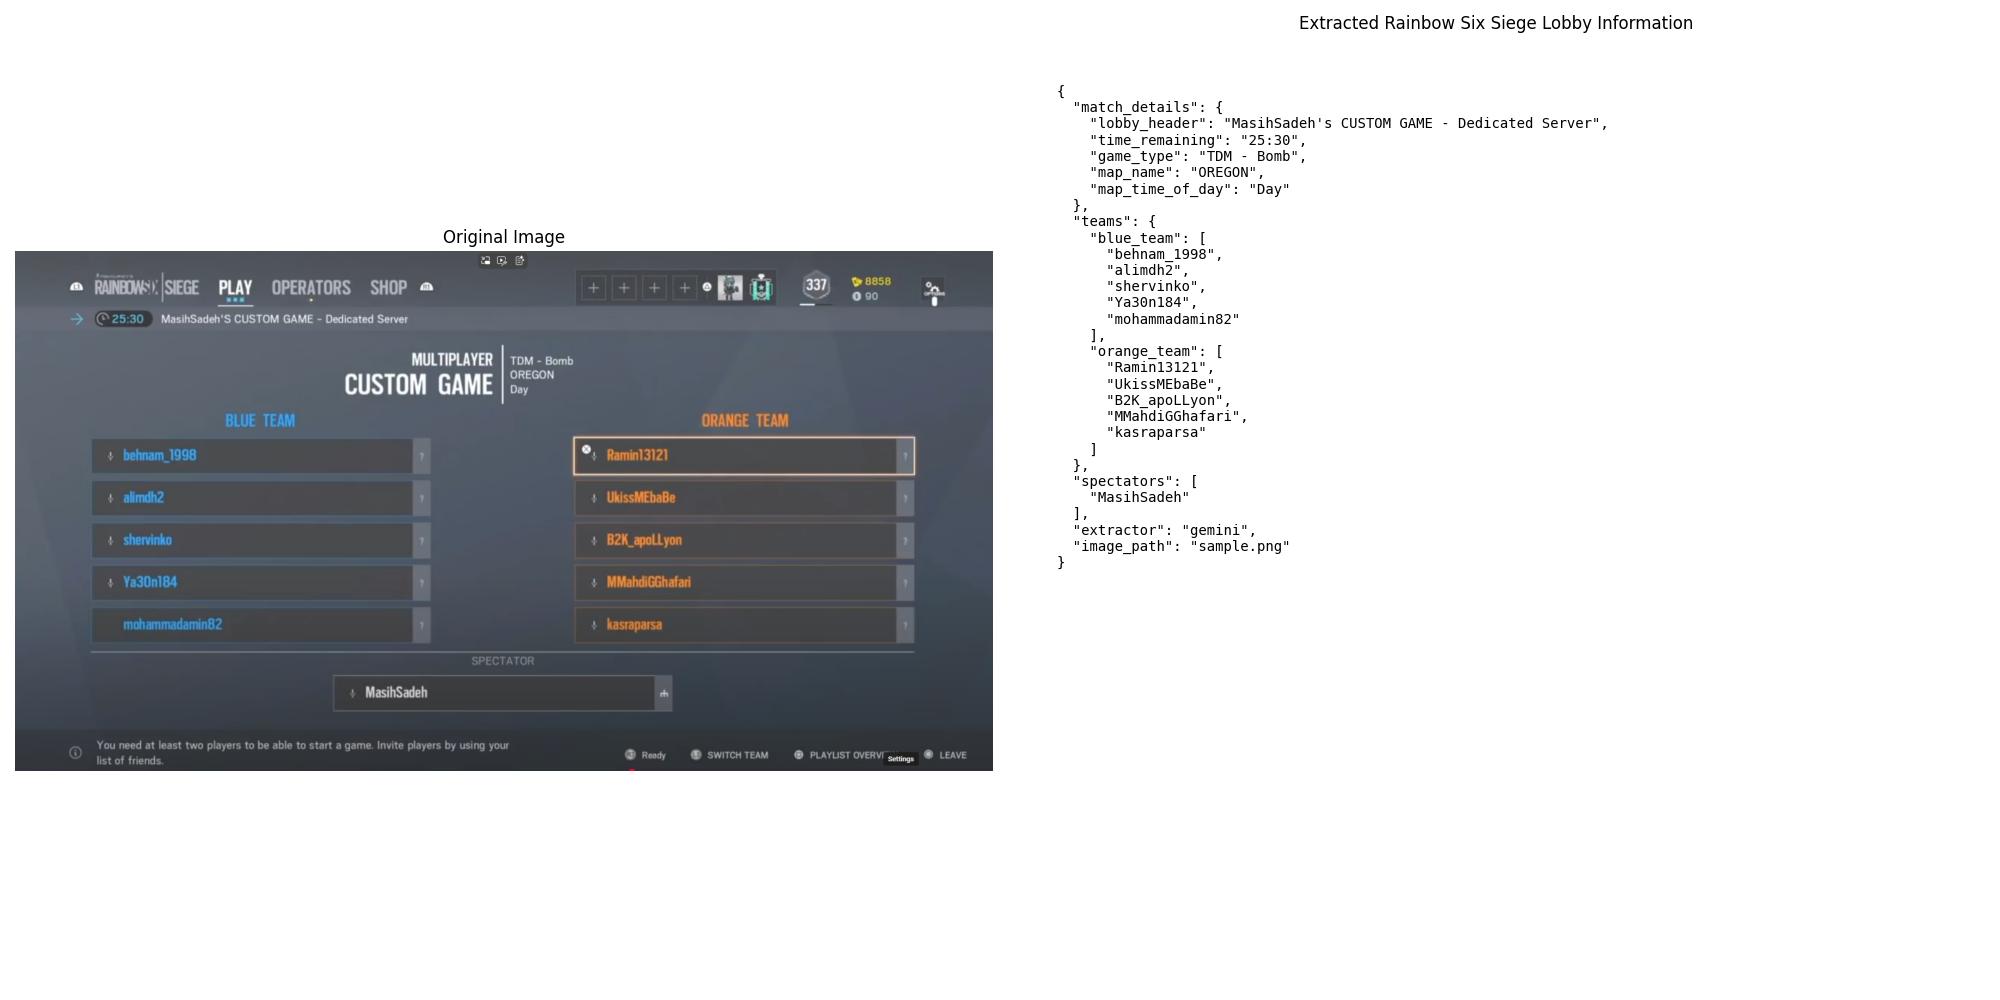
Task: Click the "extractor": "gemini" line in the JSON
Action: pos(1165,530)
